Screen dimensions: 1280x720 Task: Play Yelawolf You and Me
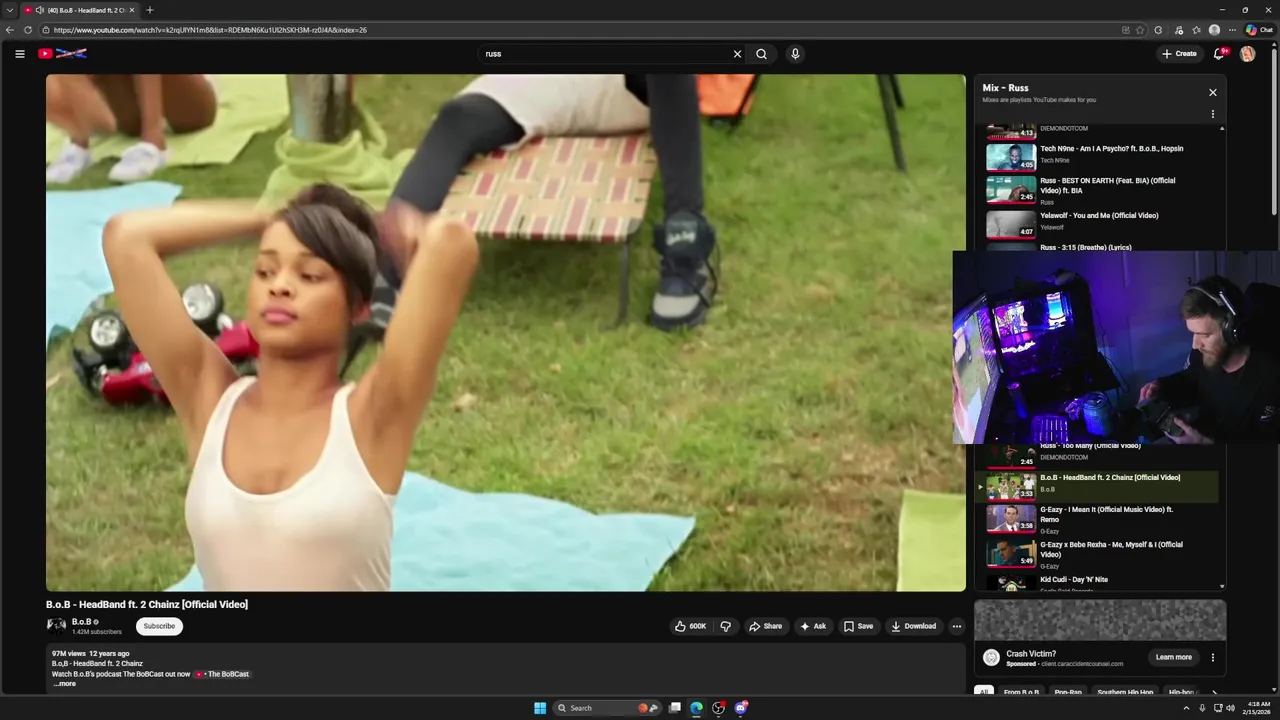coord(1100,224)
